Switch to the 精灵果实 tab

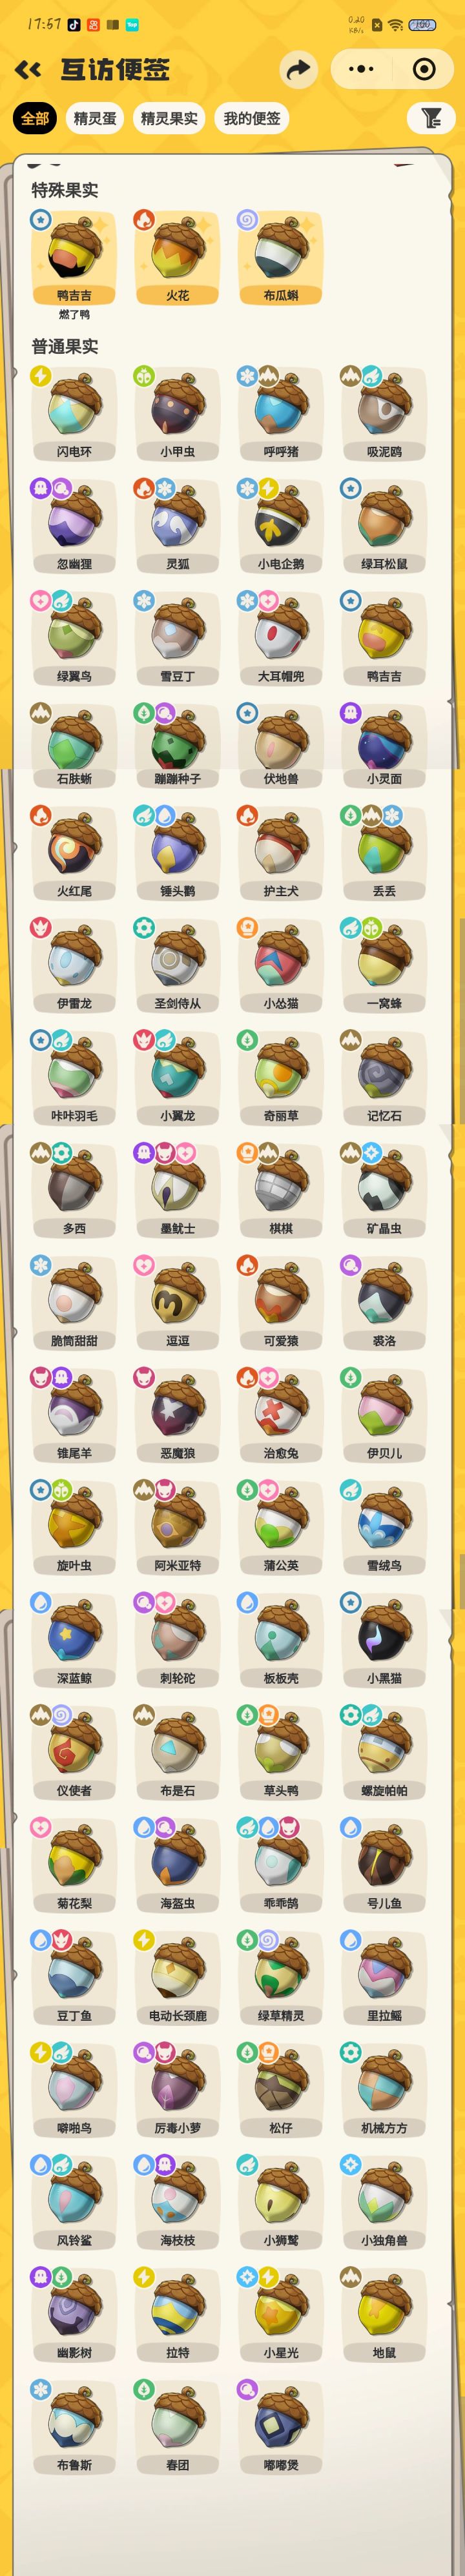(x=169, y=118)
